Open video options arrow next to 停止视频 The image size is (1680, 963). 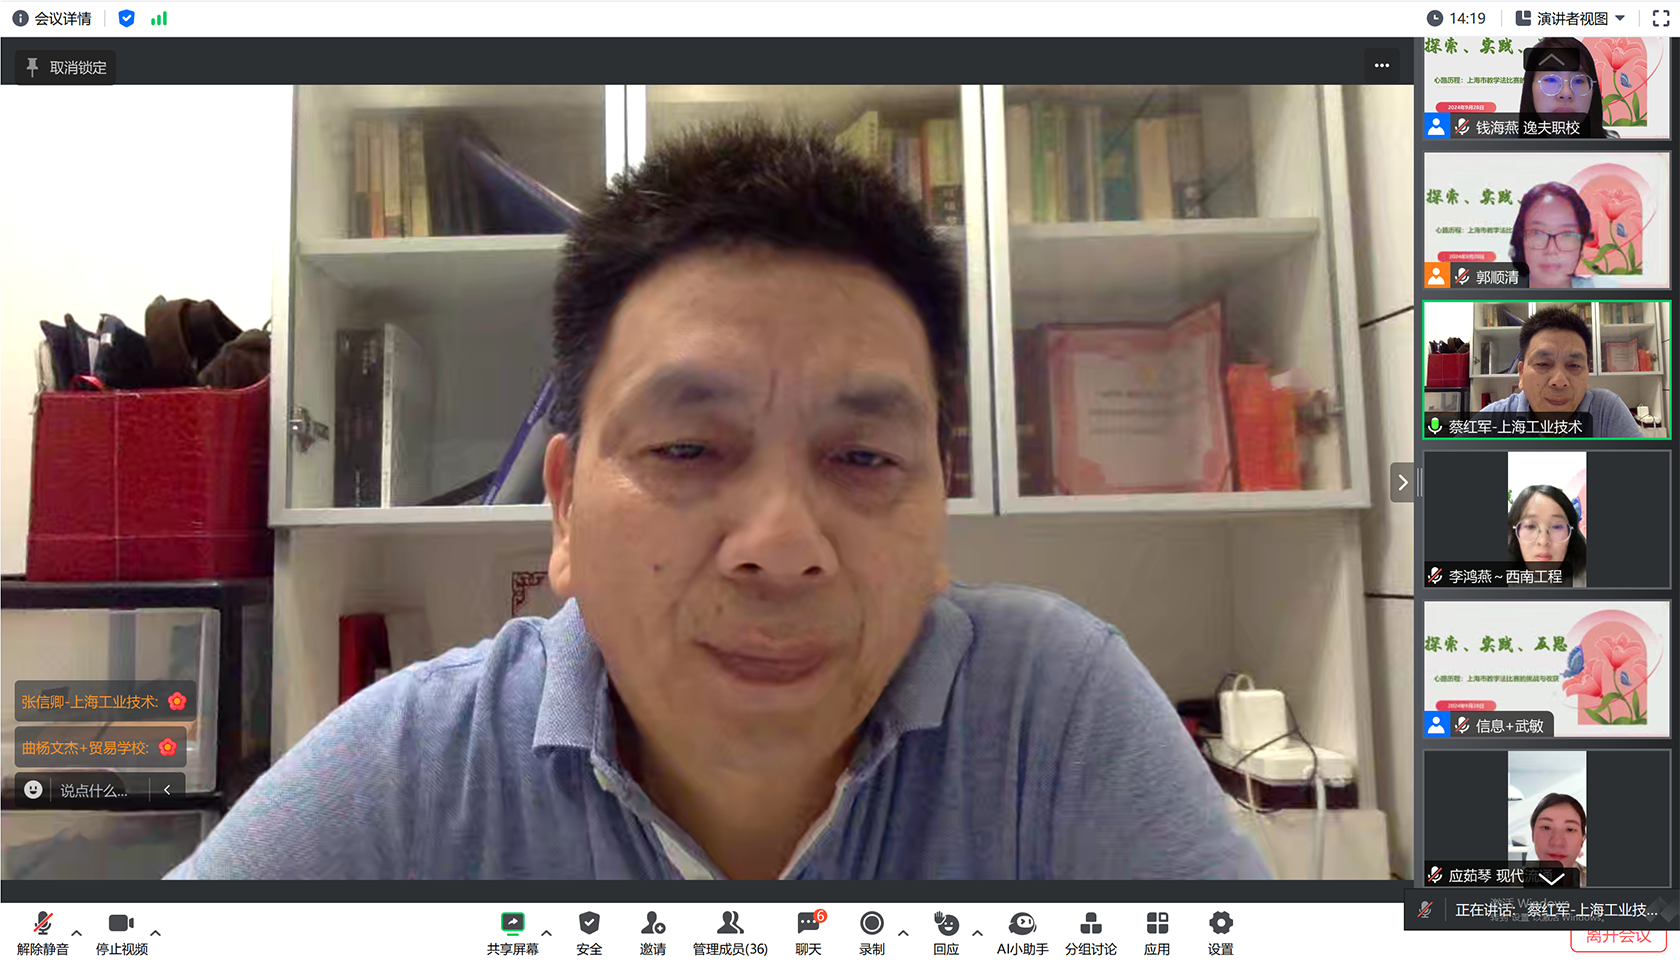(x=155, y=932)
